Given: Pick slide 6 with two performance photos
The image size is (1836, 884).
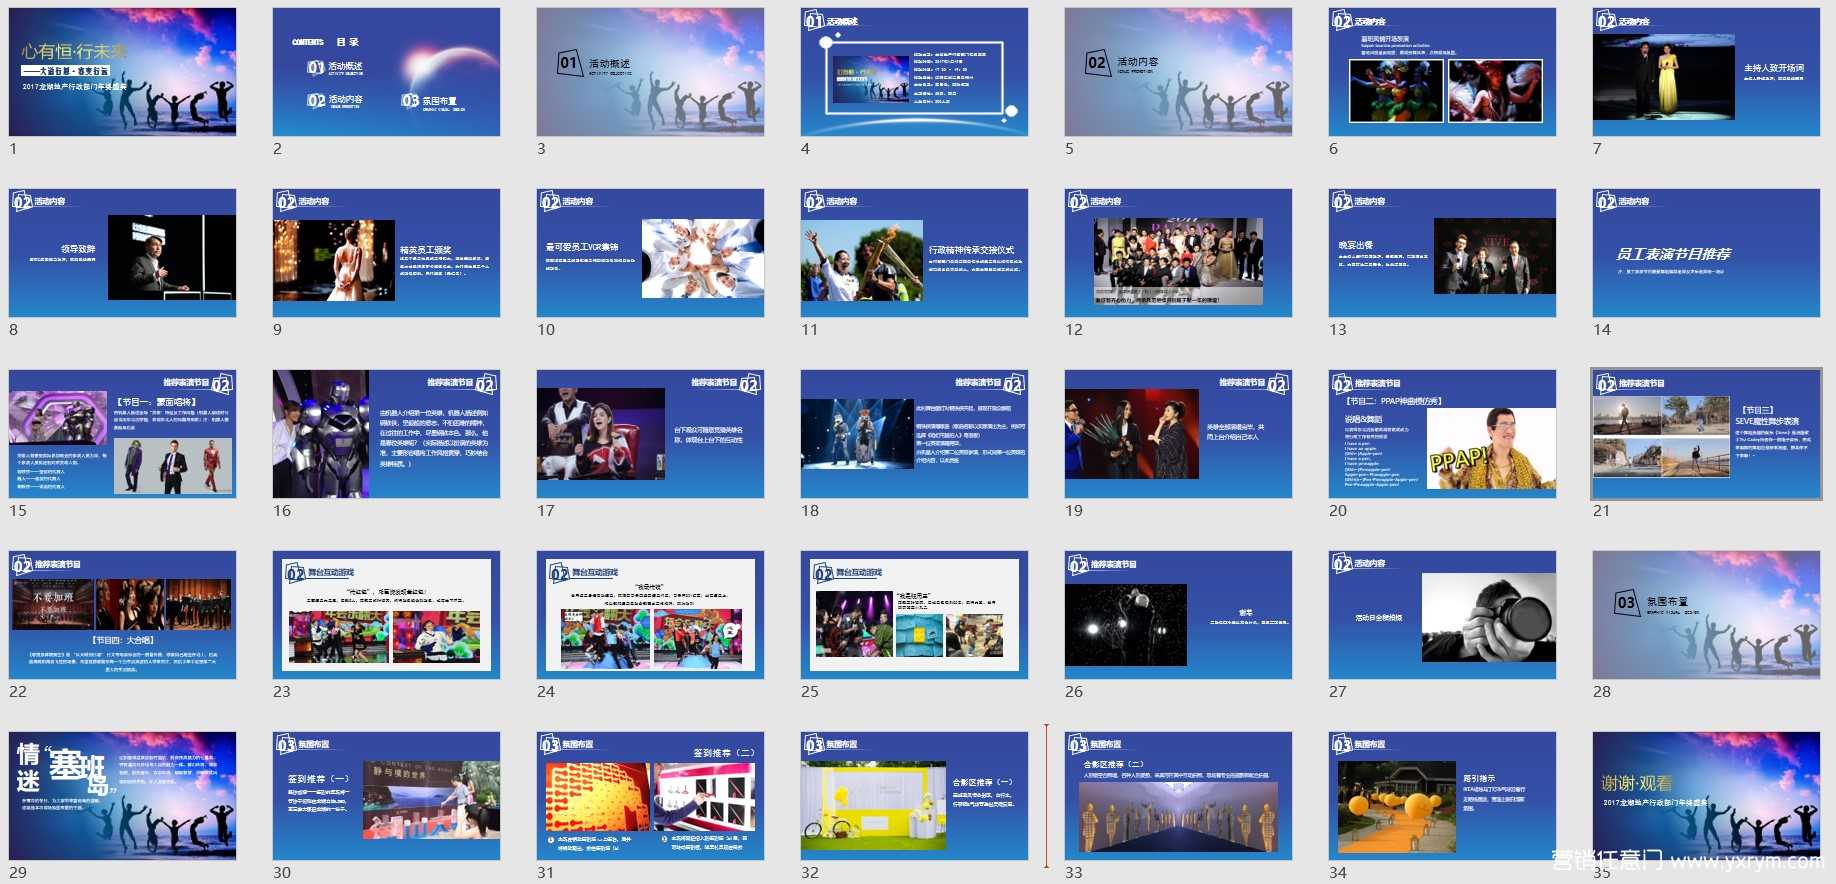Looking at the screenshot, I should pyautogui.click(x=1443, y=72).
